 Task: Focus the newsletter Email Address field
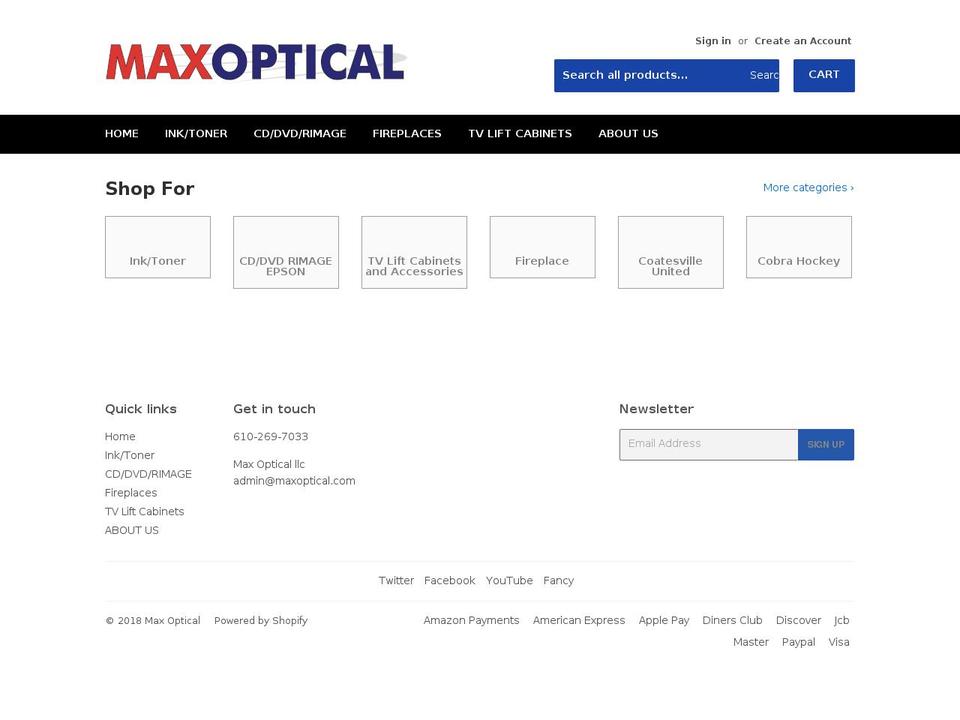(x=708, y=444)
